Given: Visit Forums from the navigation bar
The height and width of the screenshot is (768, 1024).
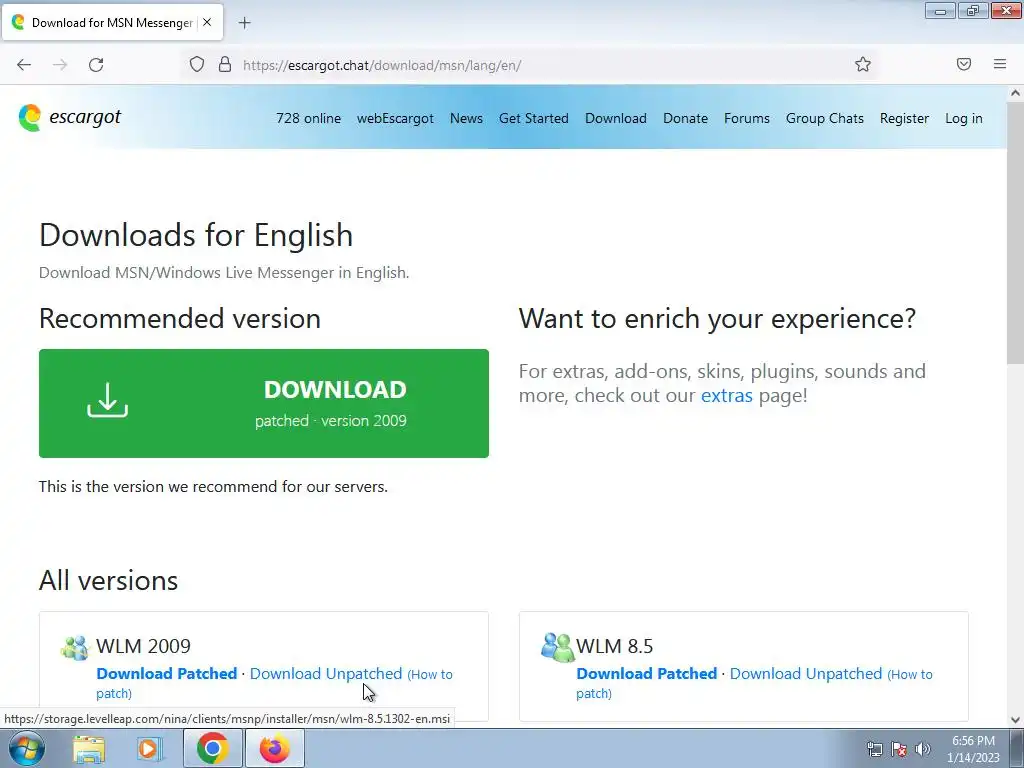Looking at the screenshot, I should pos(746,118).
